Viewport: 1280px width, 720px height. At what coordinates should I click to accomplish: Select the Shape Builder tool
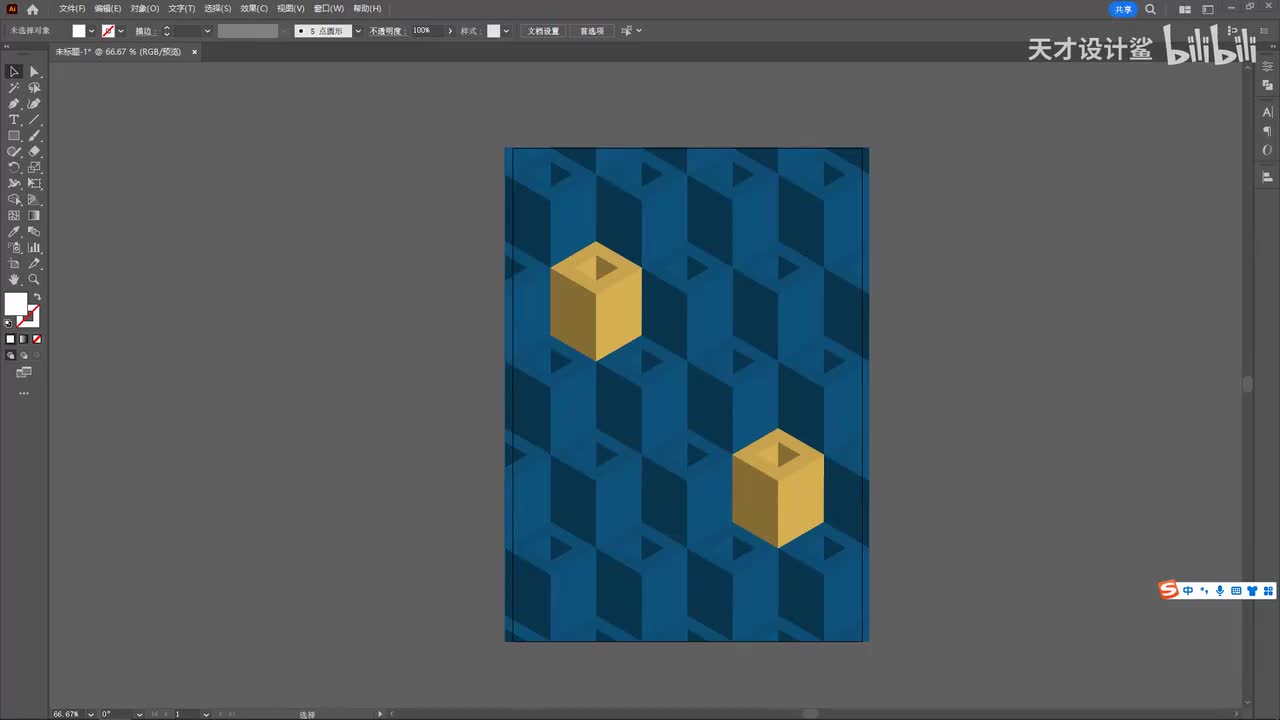[x=14, y=199]
